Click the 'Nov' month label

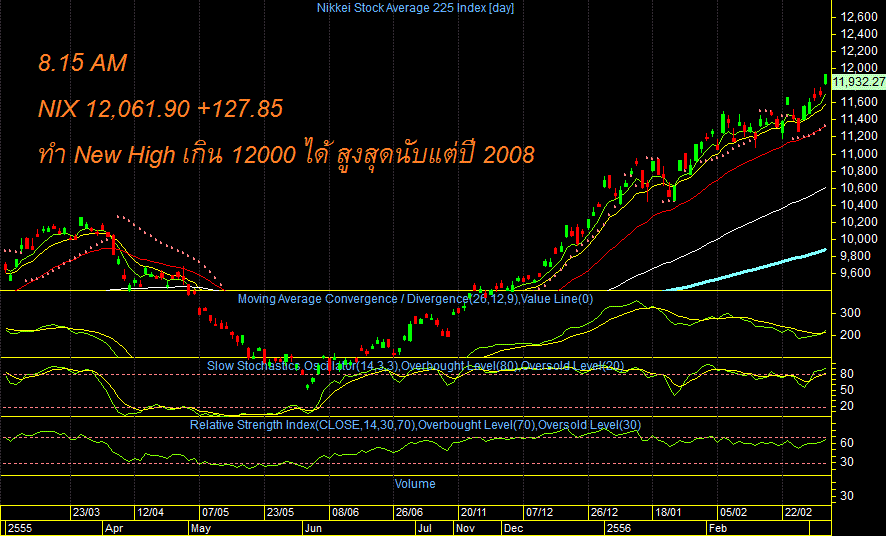click(x=466, y=528)
